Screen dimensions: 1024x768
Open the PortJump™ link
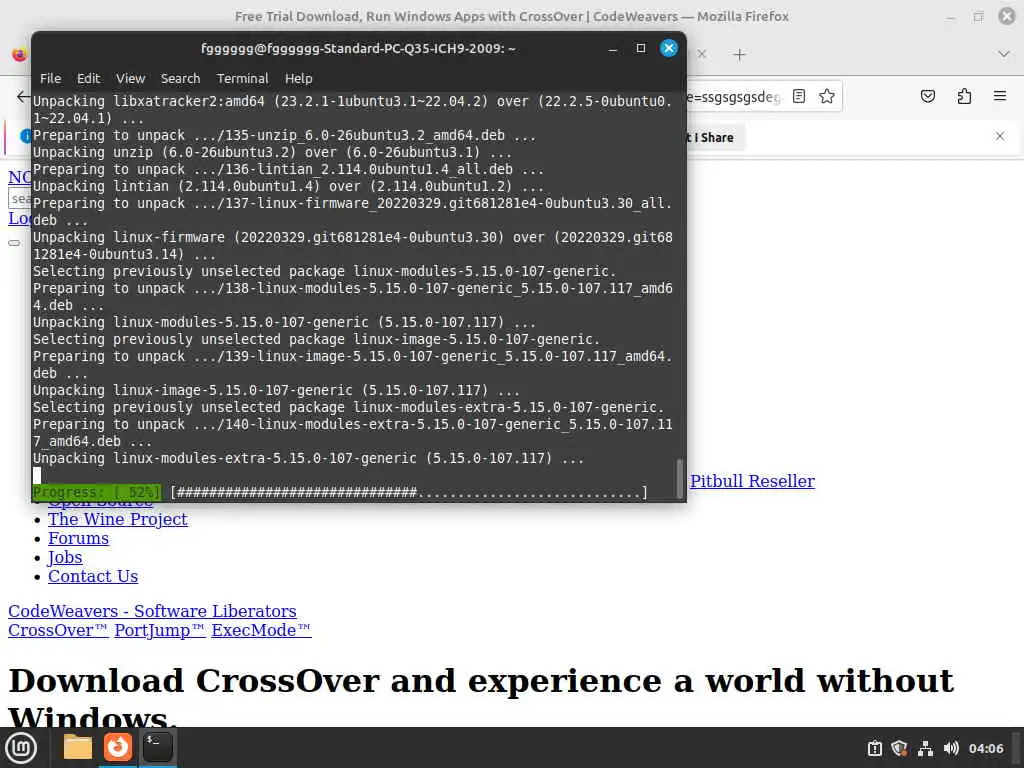(x=159, y=630)
